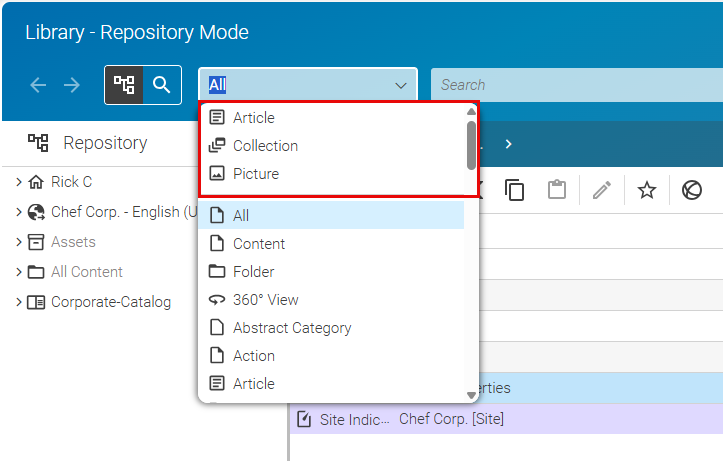Click Abstract Category document icon
The width and height of the screenshot is (723, 461).
pyautogui.click(x=217, y=327)
